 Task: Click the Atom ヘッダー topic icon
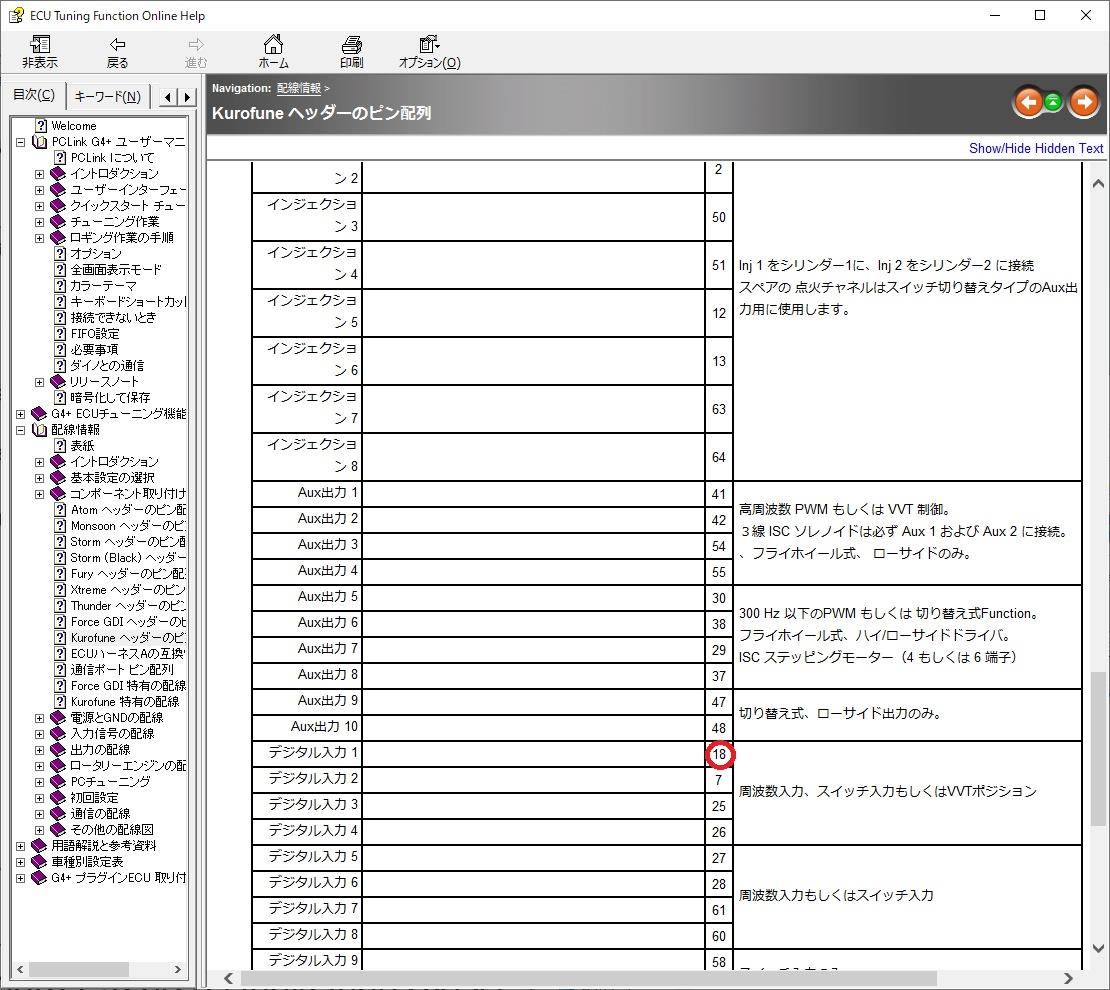pyautogui.click(x=60, y=510)
